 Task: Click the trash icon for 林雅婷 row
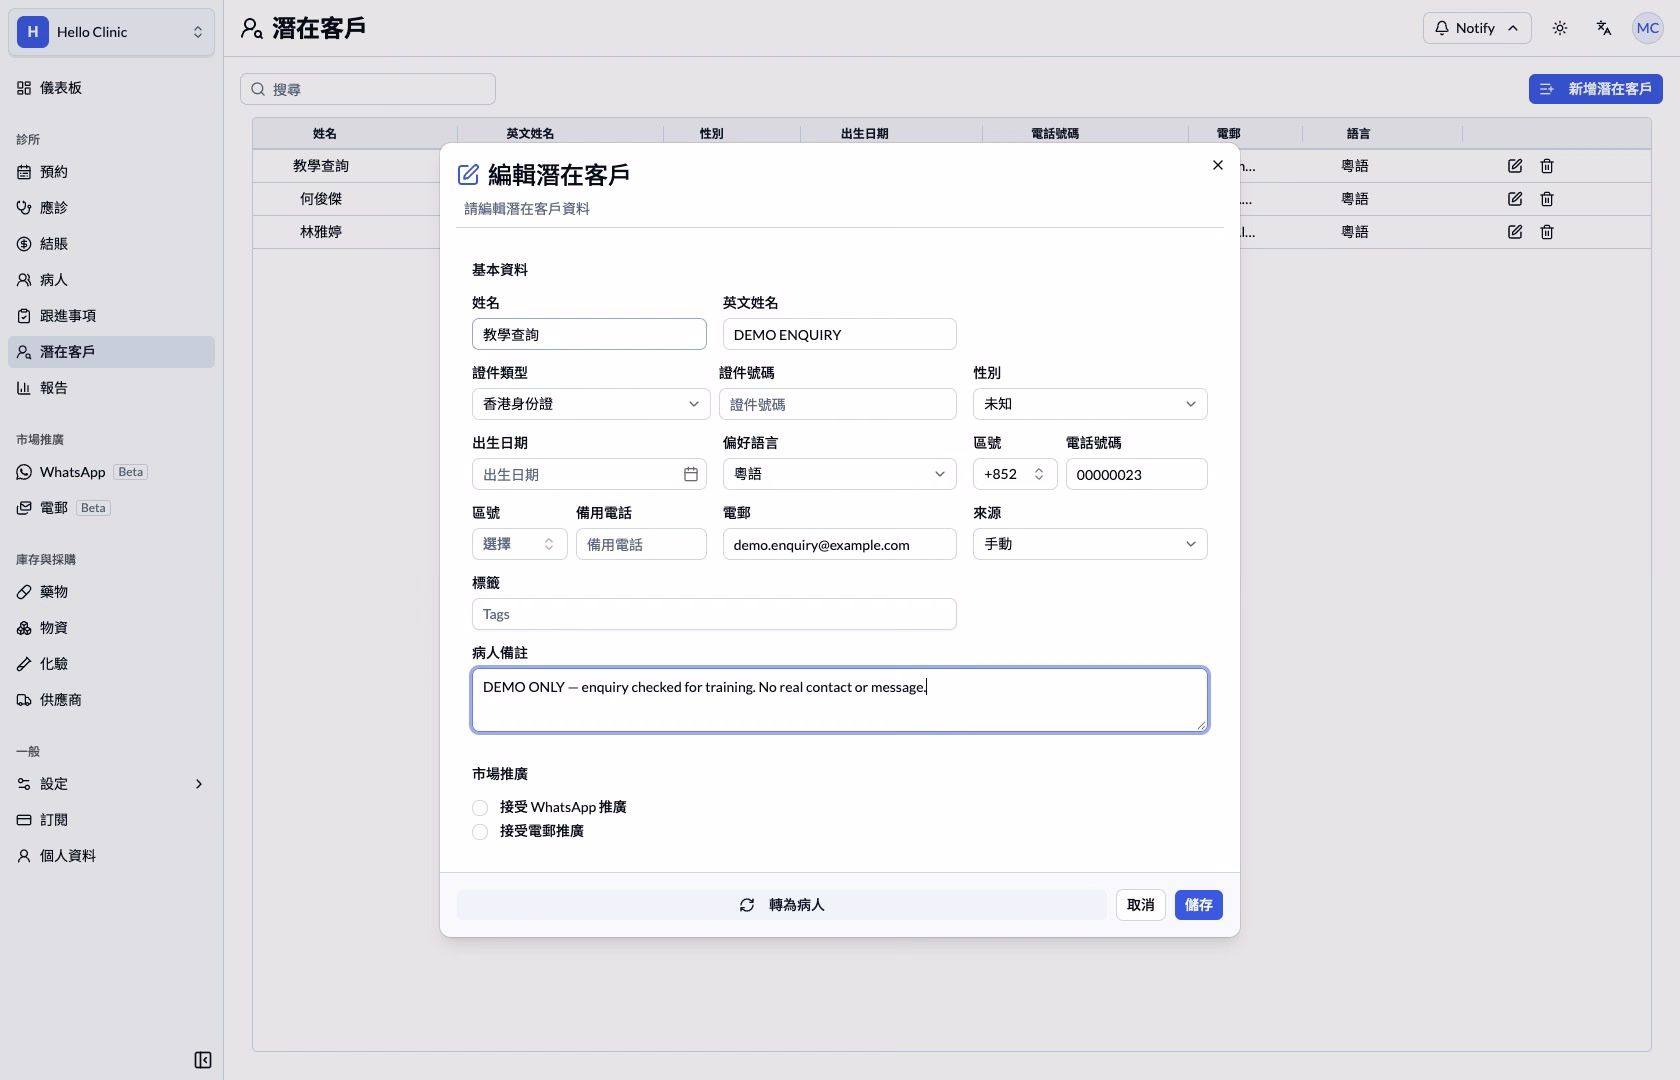point(1547,232)
